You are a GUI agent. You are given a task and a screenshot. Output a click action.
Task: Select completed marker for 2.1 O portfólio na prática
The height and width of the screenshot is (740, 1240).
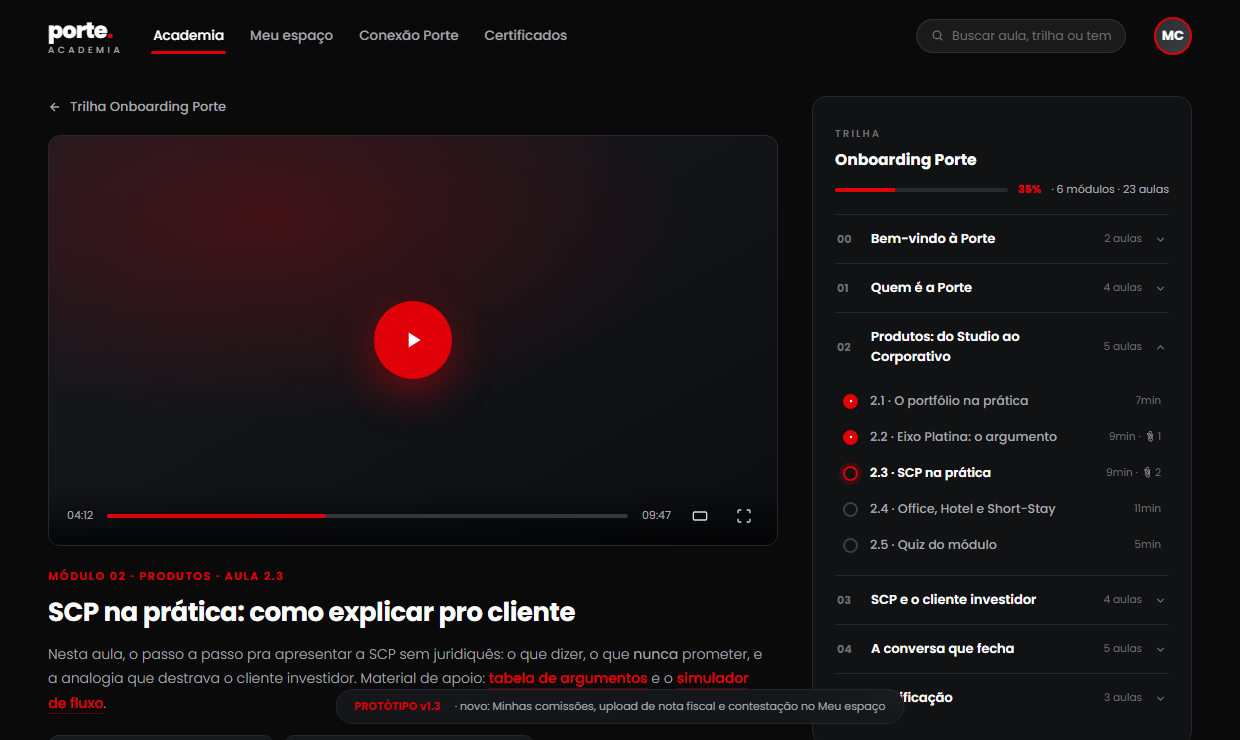tap(850, 401)
